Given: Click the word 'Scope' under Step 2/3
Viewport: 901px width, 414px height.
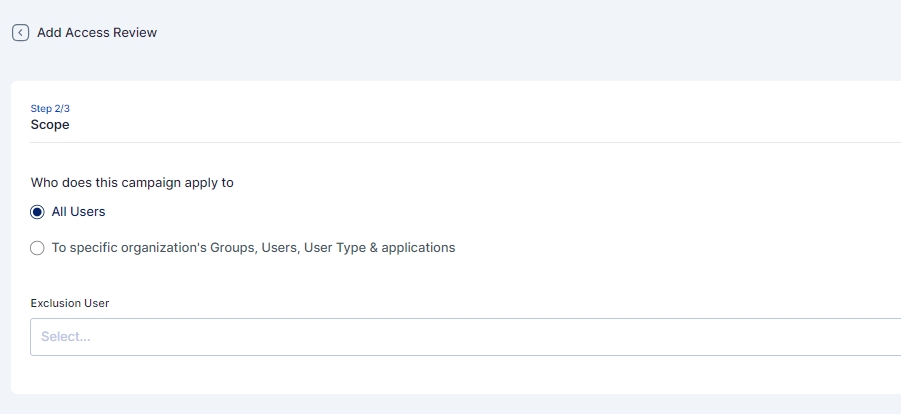Looking at the screenshot, I should pos(50,125).
